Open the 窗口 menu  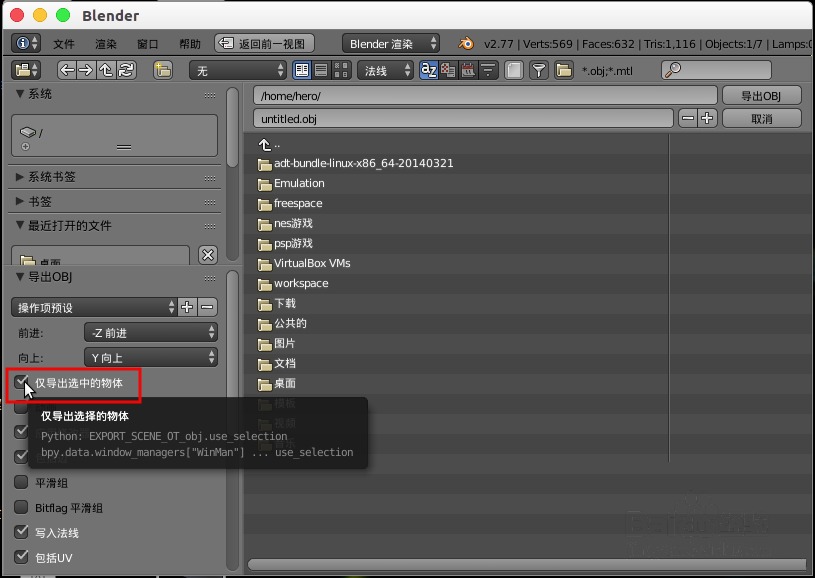click(x=147, y=44)
